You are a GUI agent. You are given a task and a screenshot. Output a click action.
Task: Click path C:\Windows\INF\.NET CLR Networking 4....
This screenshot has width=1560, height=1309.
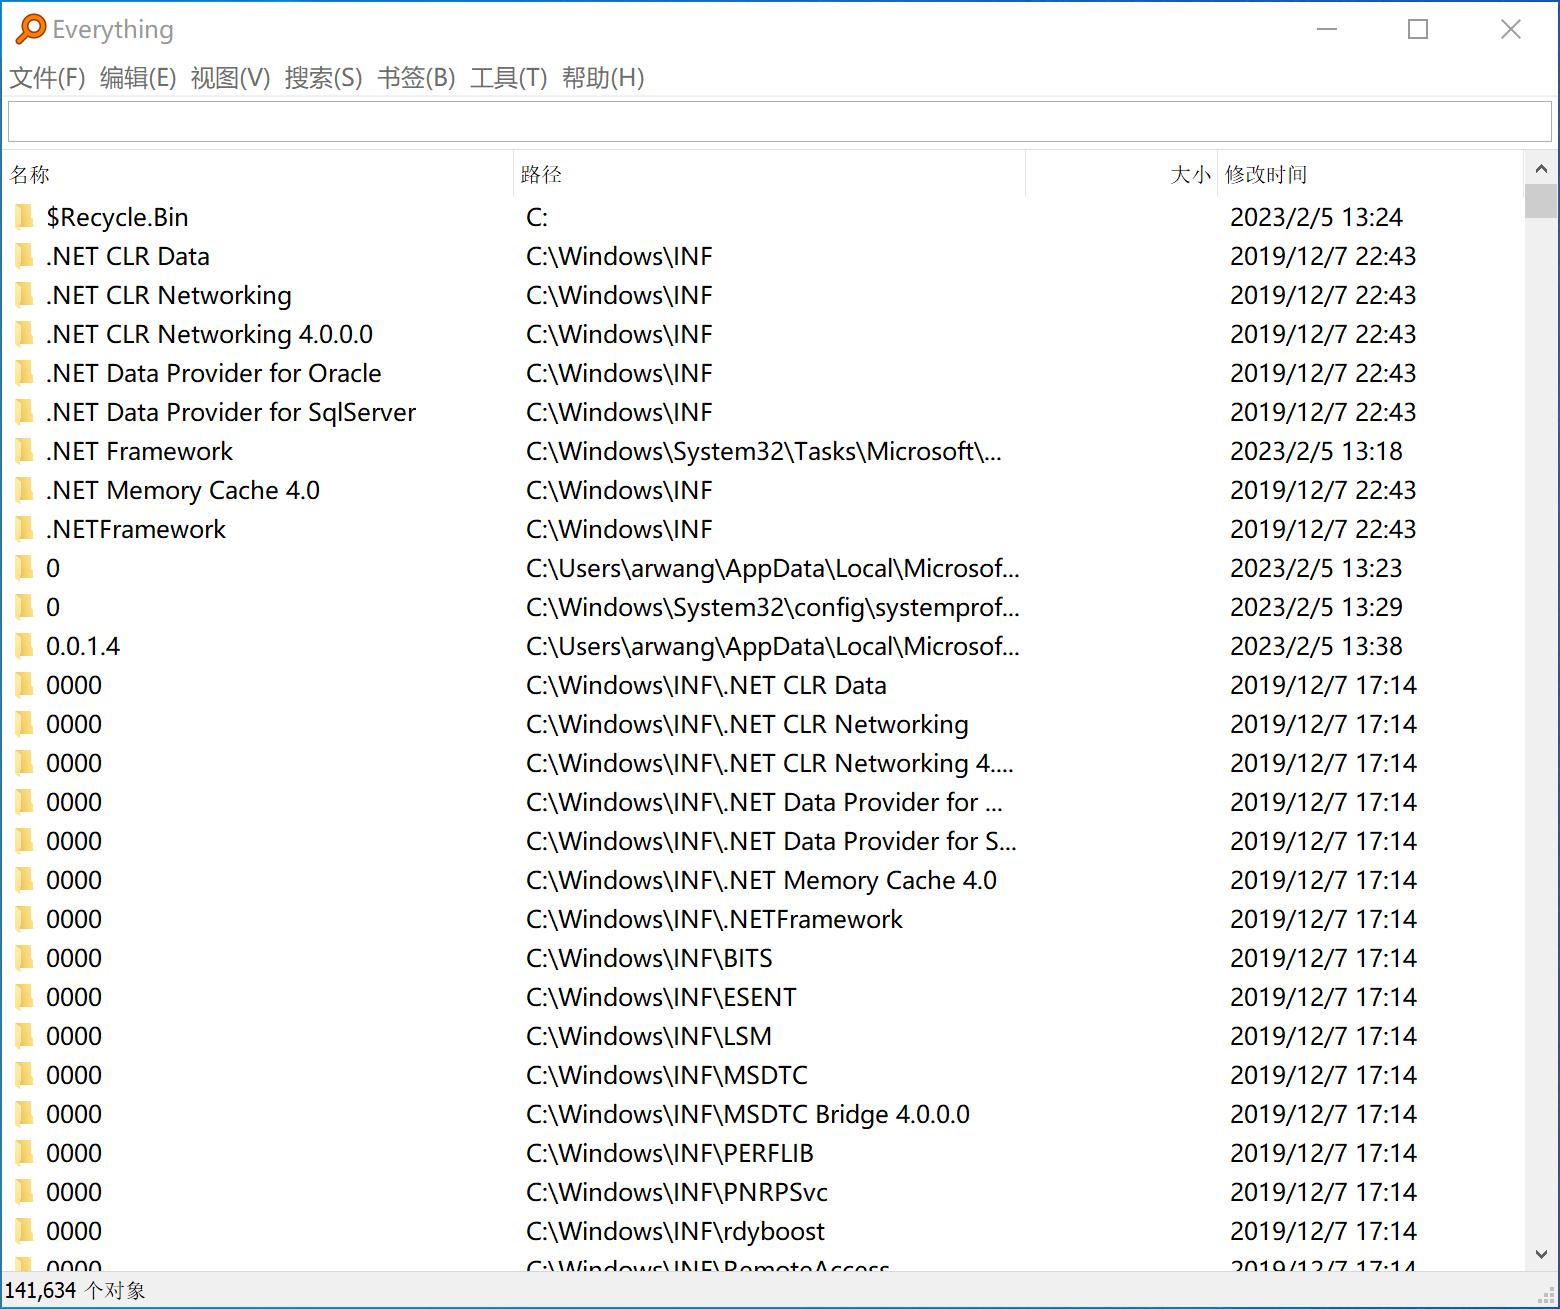[x=770, y=763]
